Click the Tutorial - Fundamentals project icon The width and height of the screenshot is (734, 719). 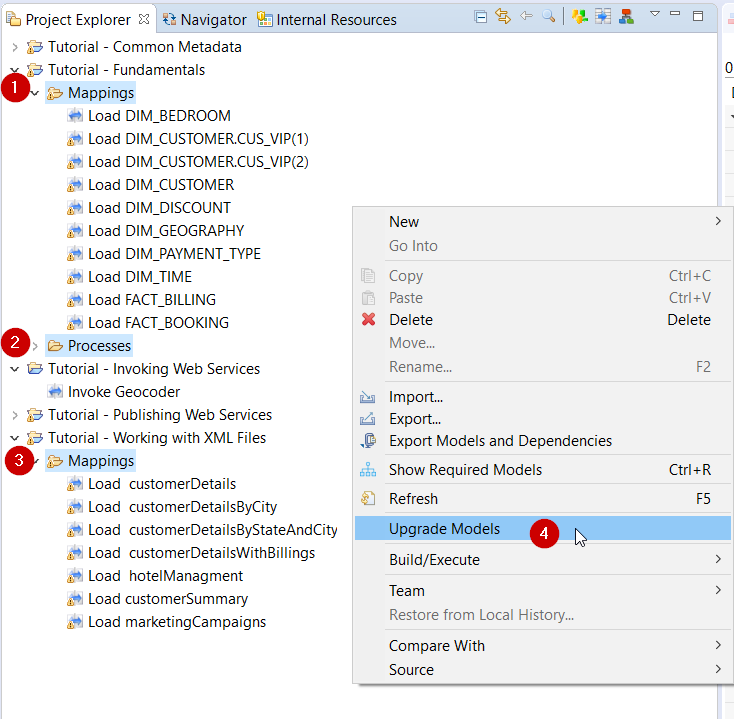35,70
